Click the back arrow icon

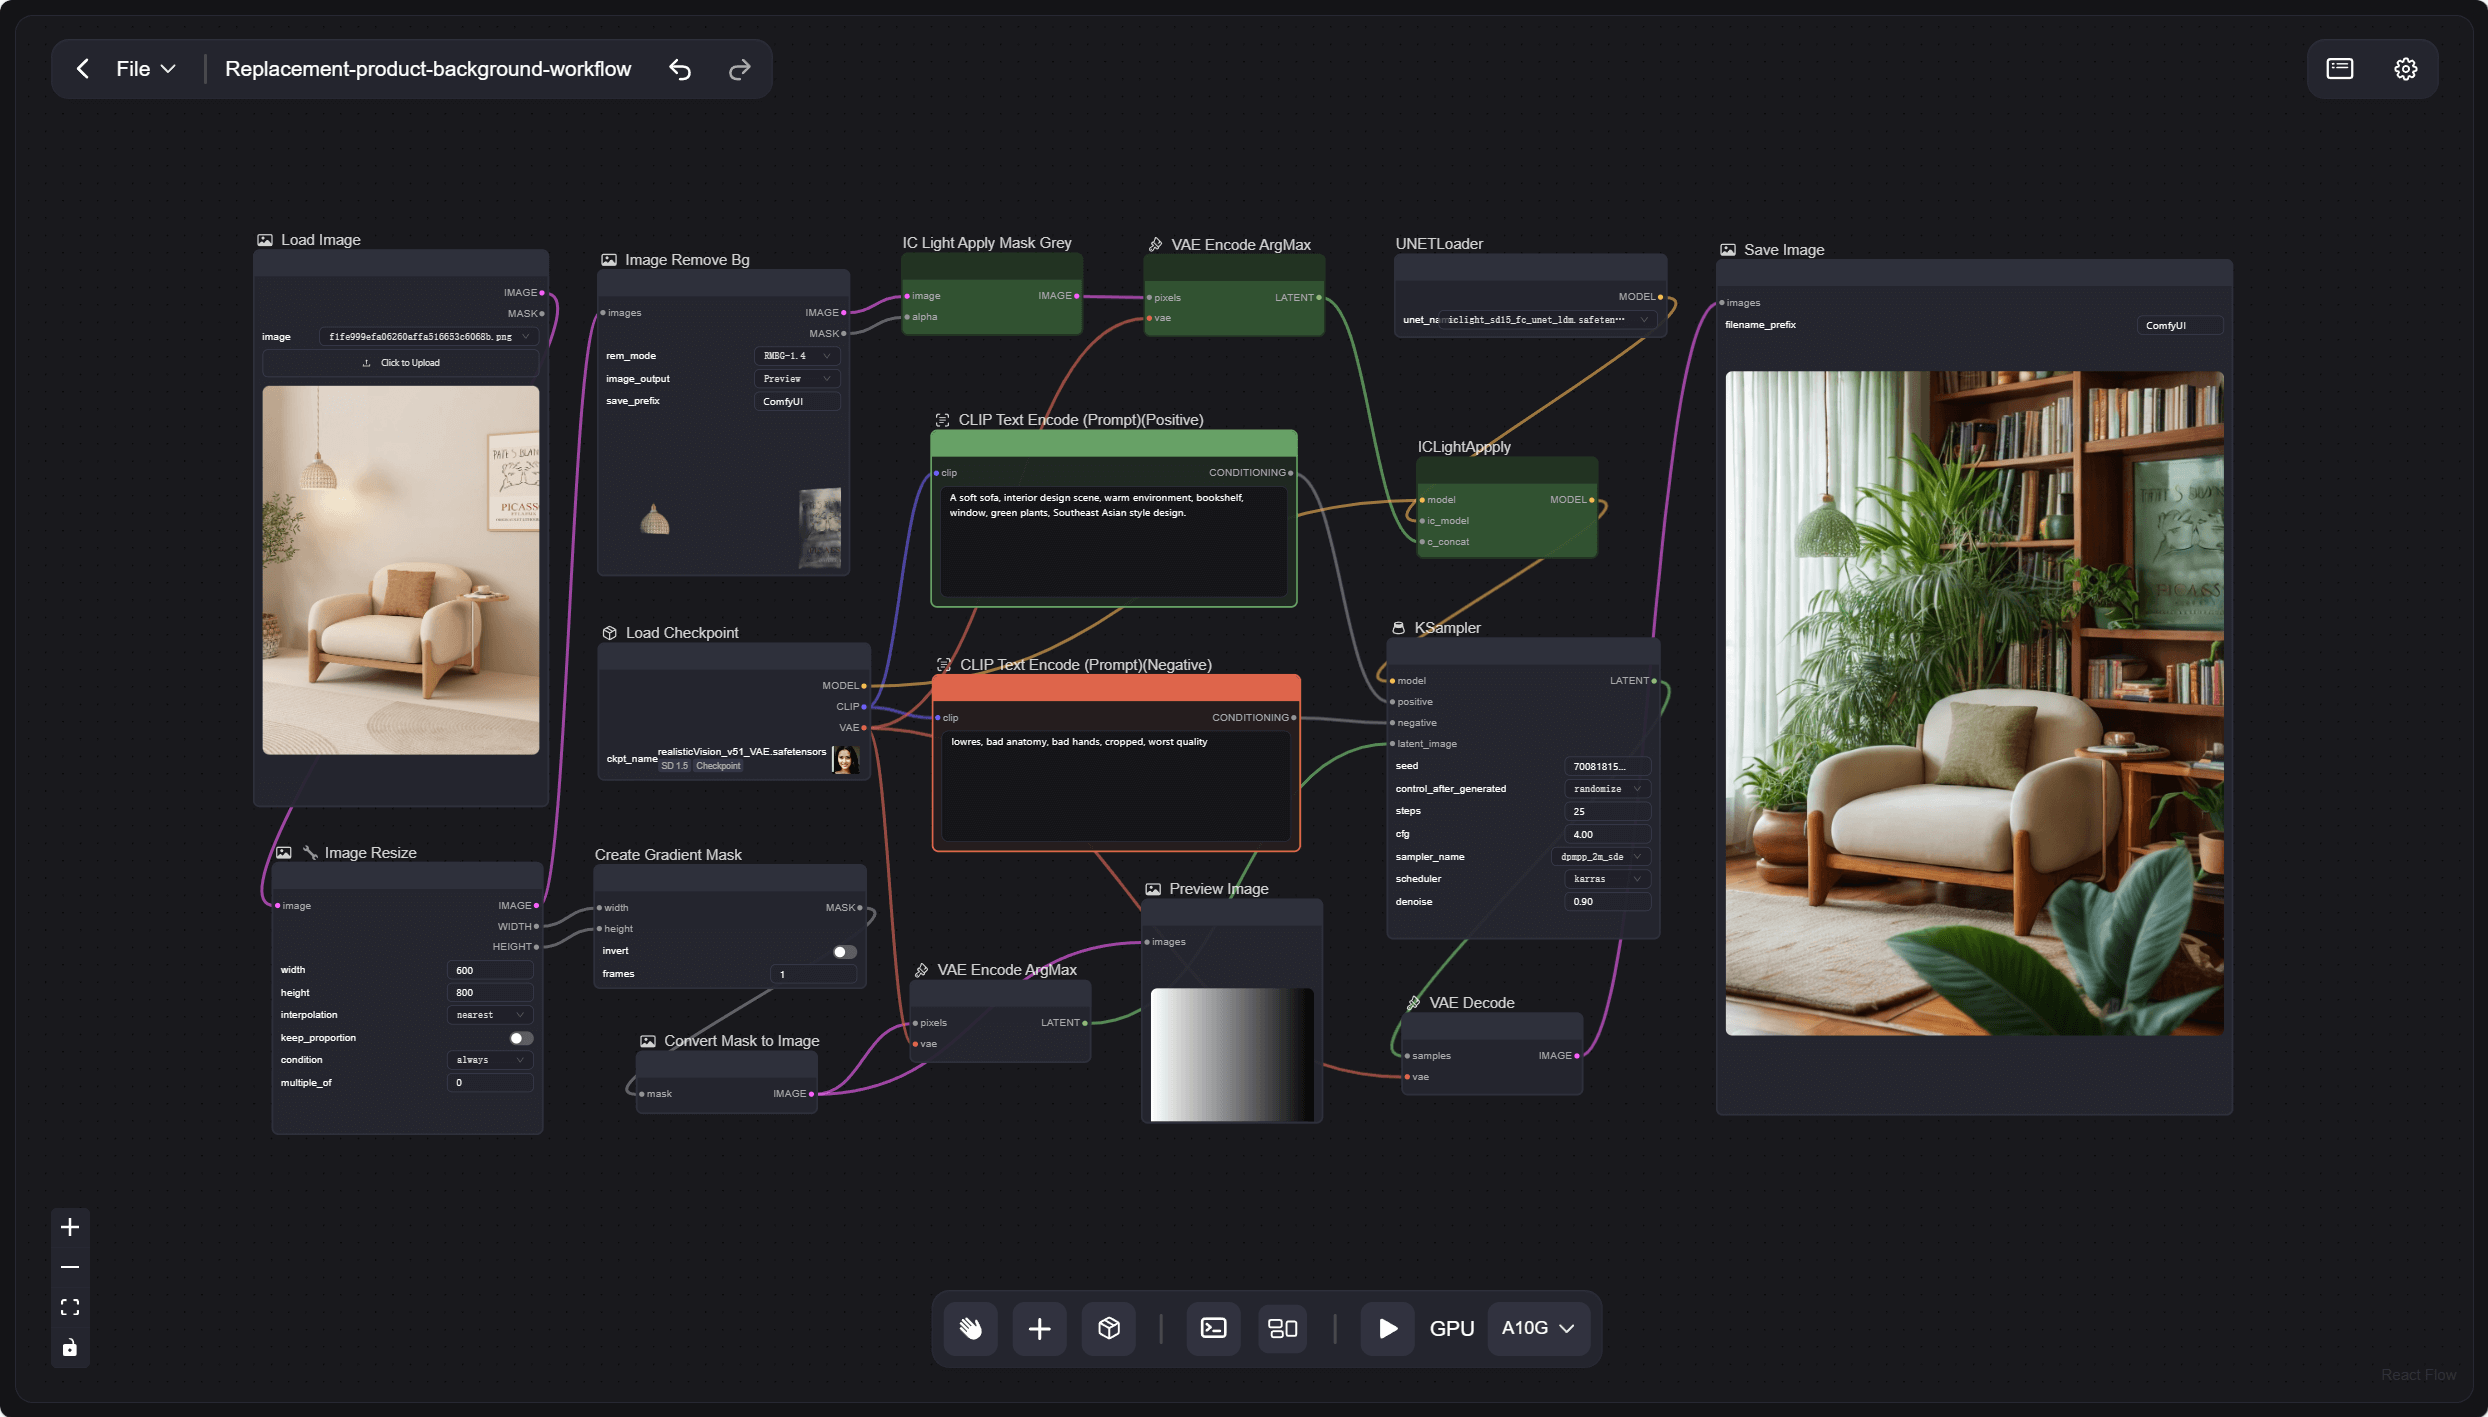[x=83, y=69]
